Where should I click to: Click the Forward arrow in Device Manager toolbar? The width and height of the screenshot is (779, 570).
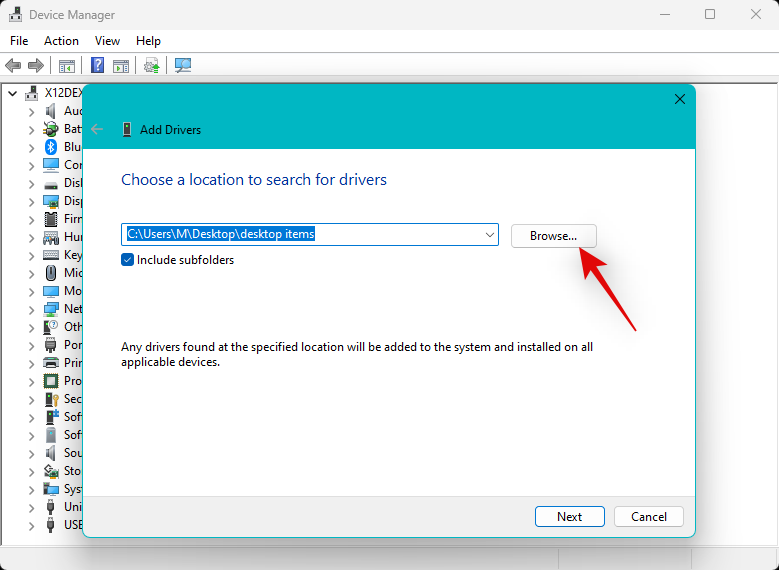tap(35, 65)
